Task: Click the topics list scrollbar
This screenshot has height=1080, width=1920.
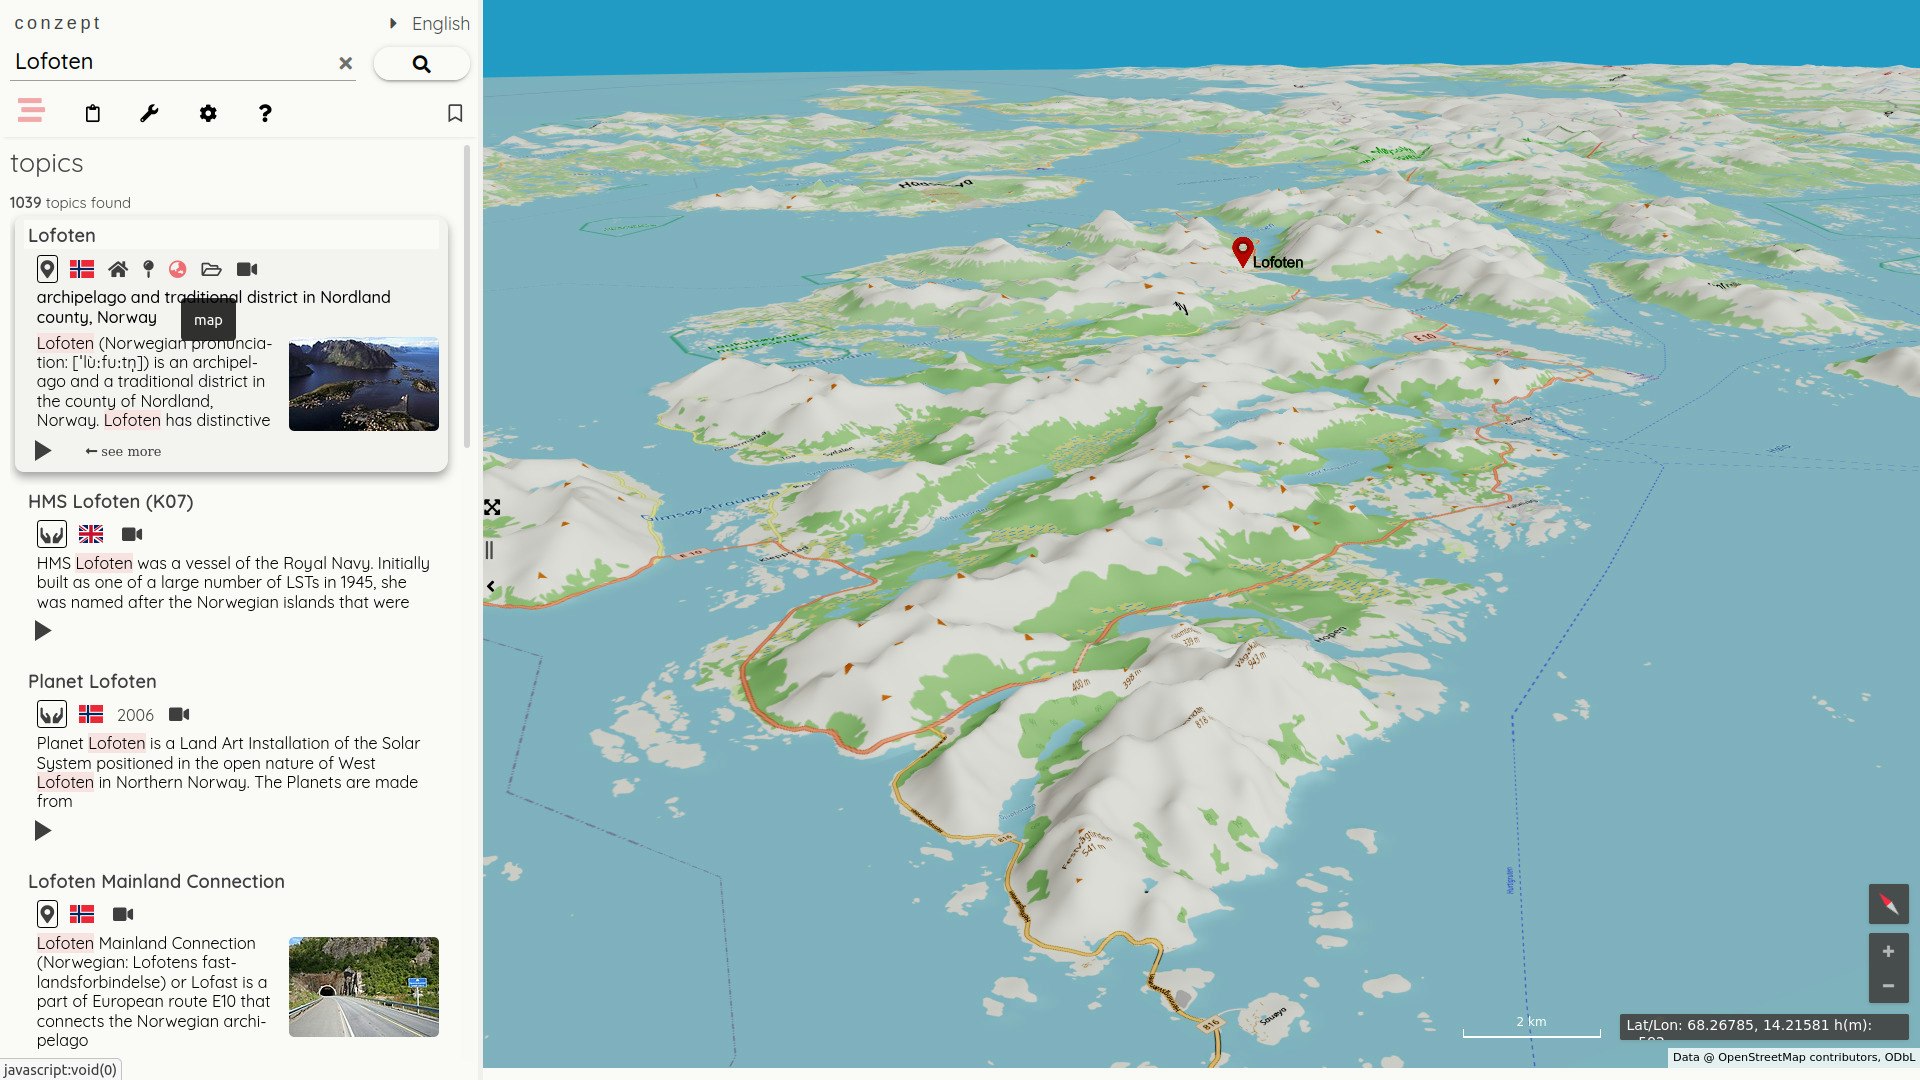Action: pos(467,297)
